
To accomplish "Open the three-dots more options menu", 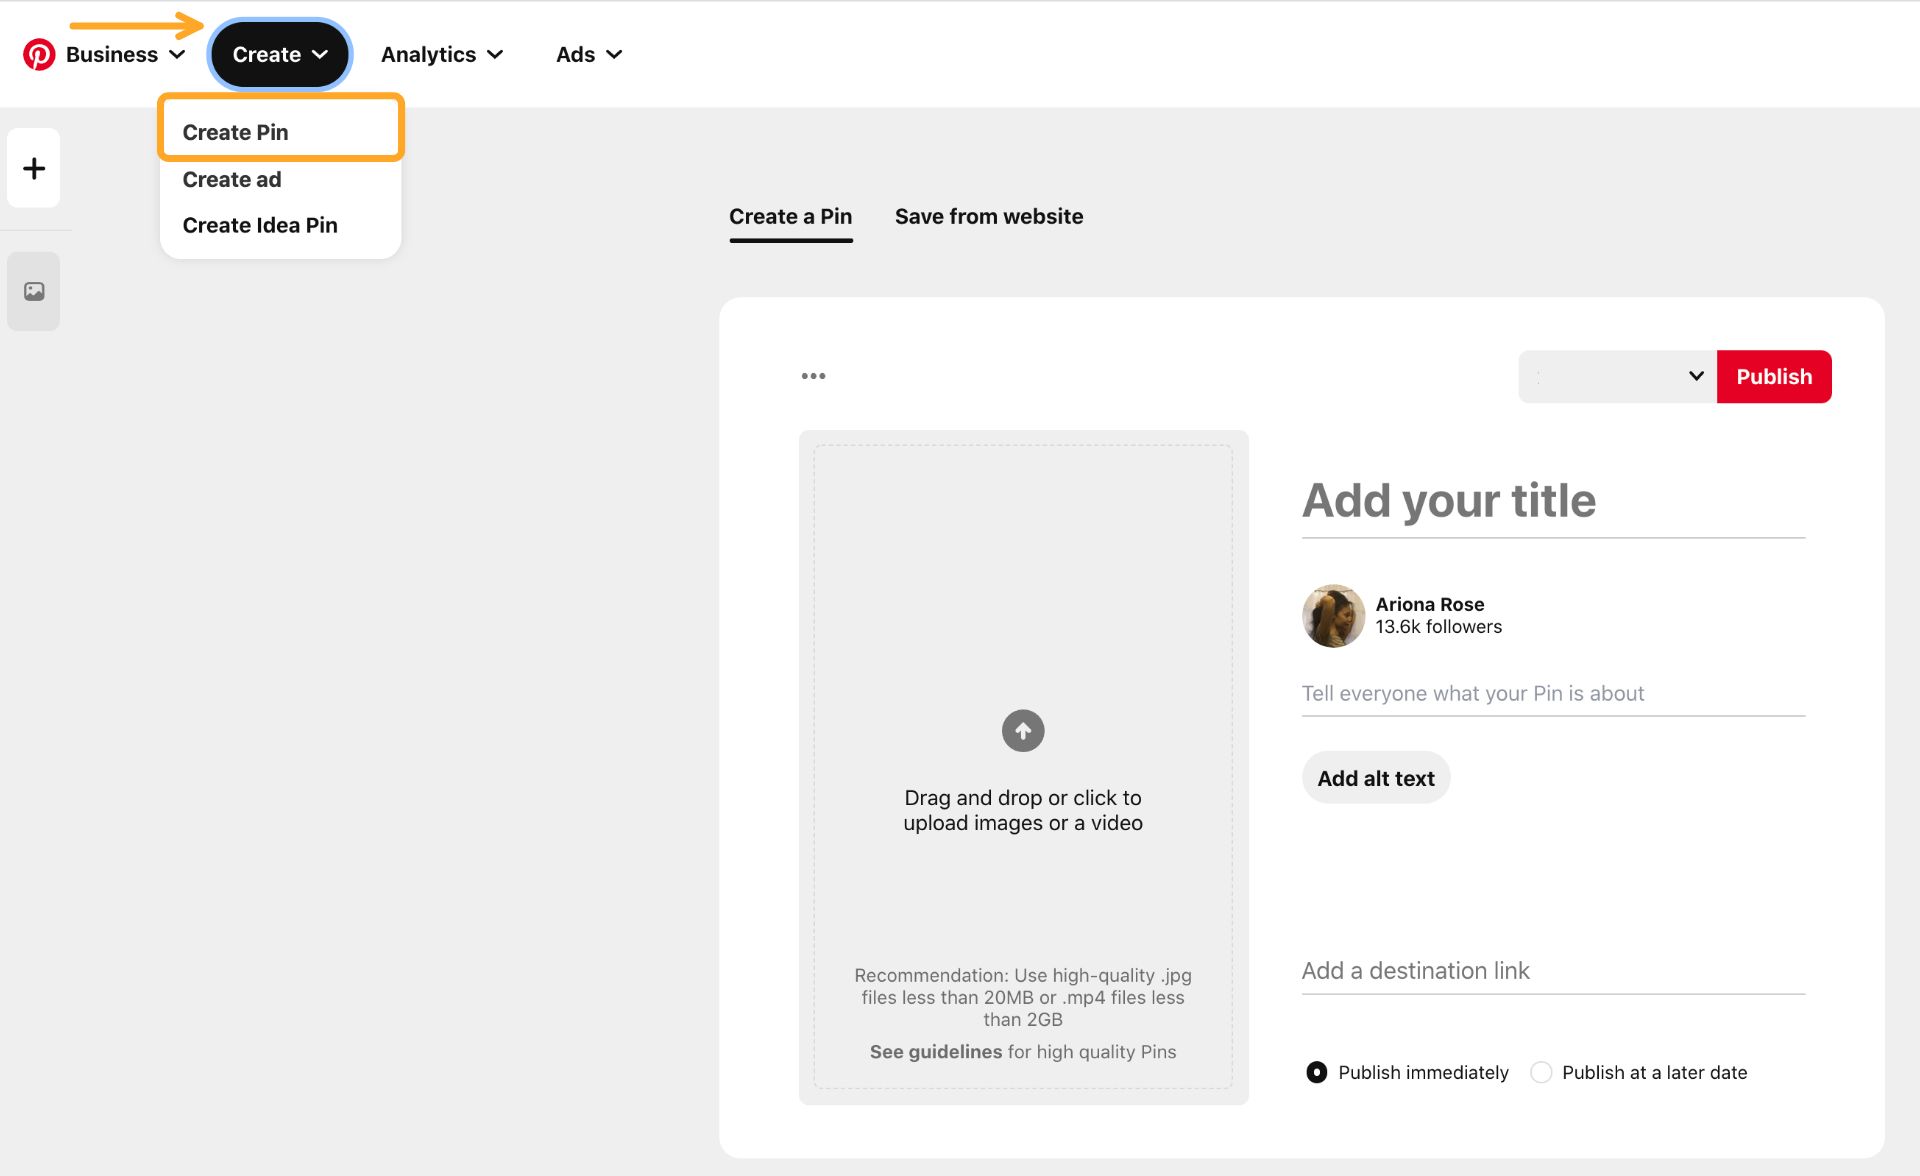I will point(813,376).
